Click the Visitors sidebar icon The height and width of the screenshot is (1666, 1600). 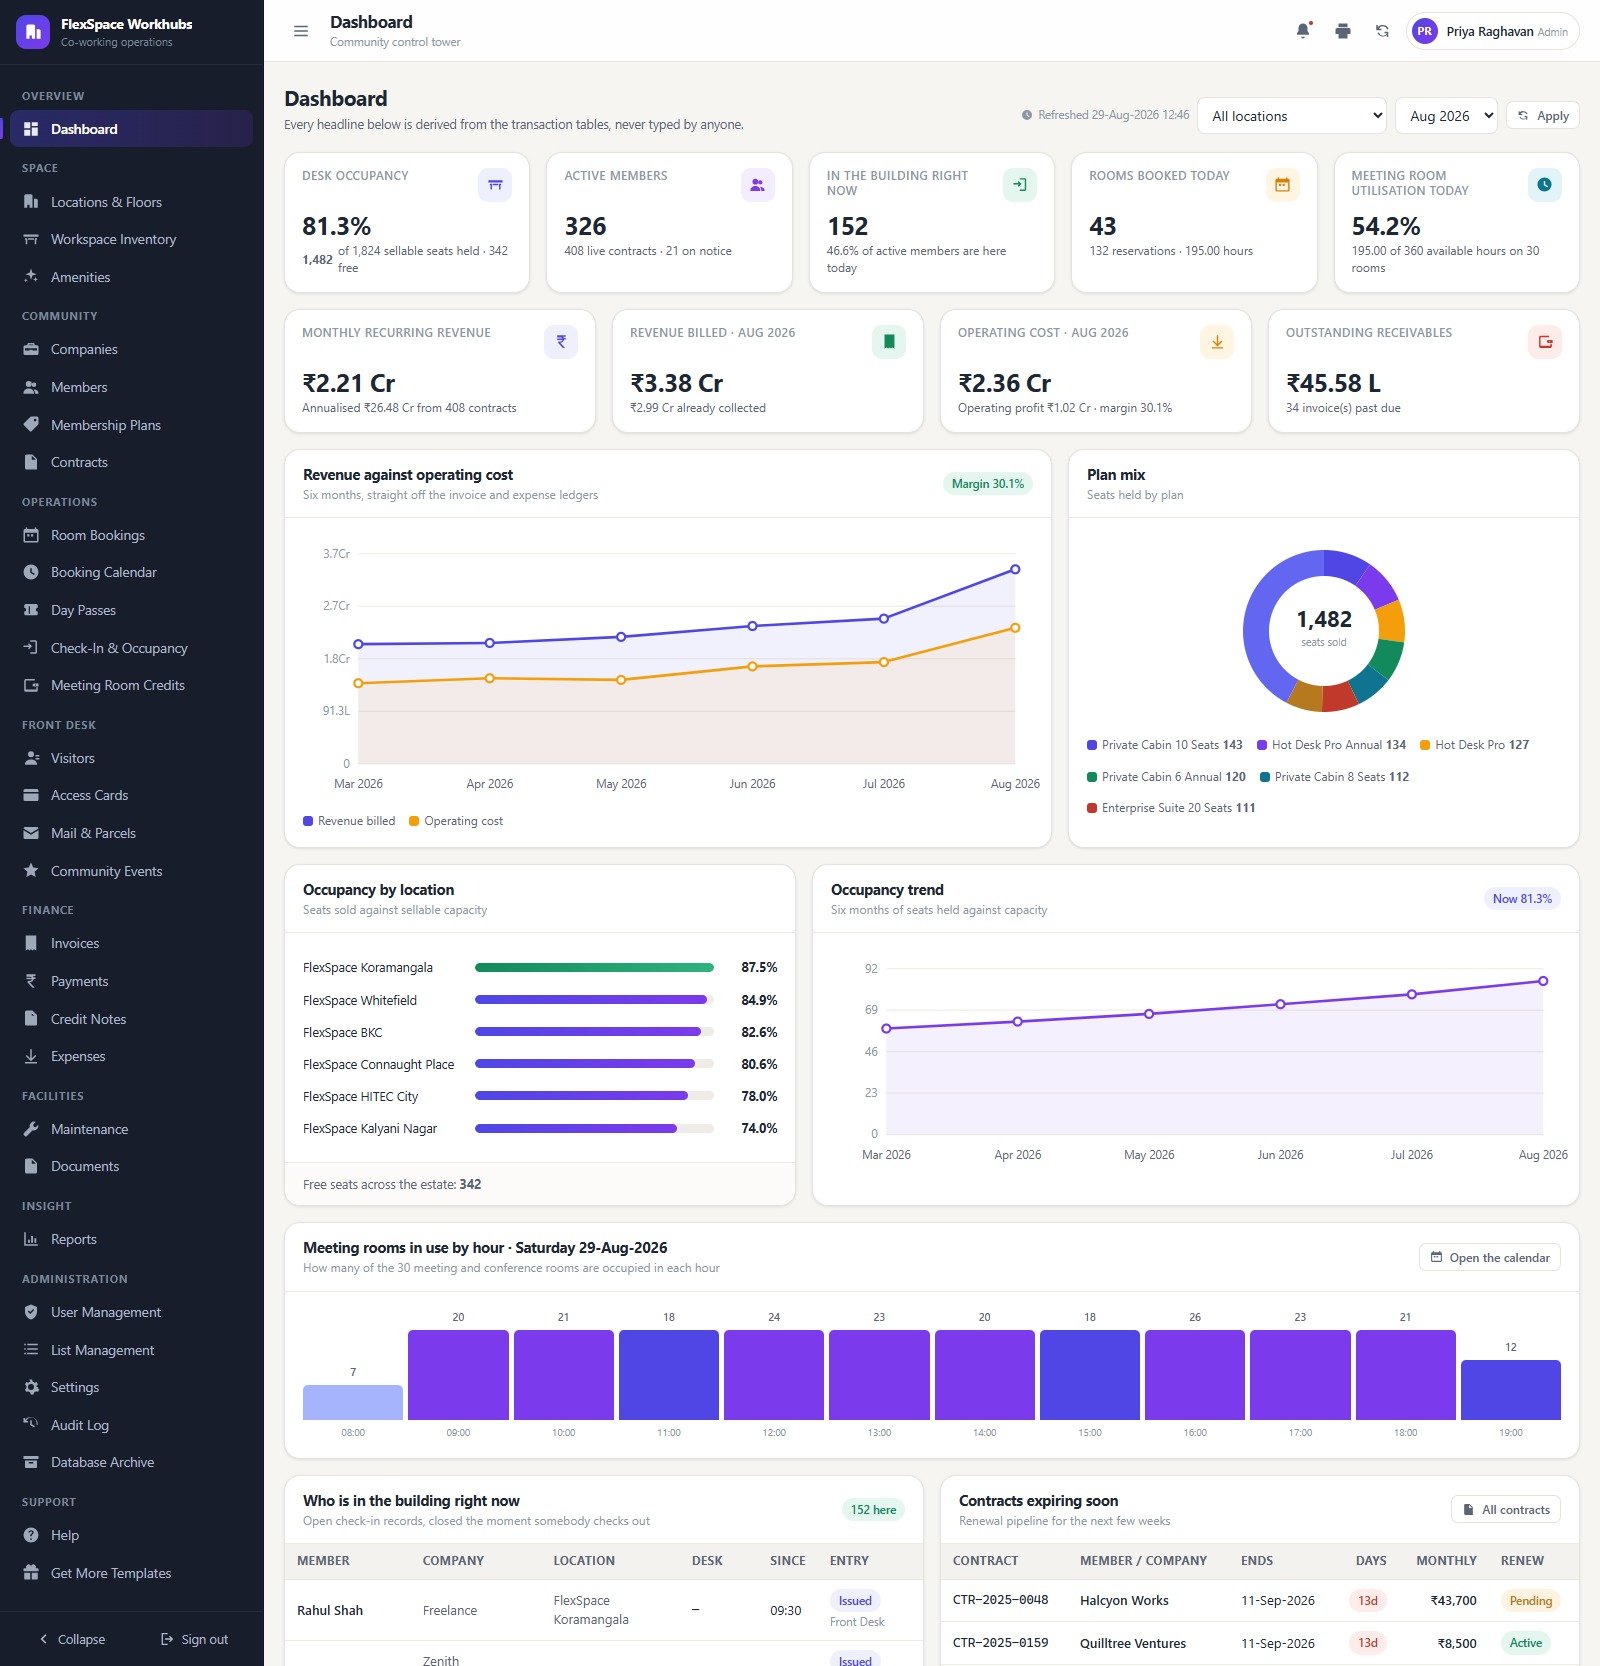(x=31, y=758)
